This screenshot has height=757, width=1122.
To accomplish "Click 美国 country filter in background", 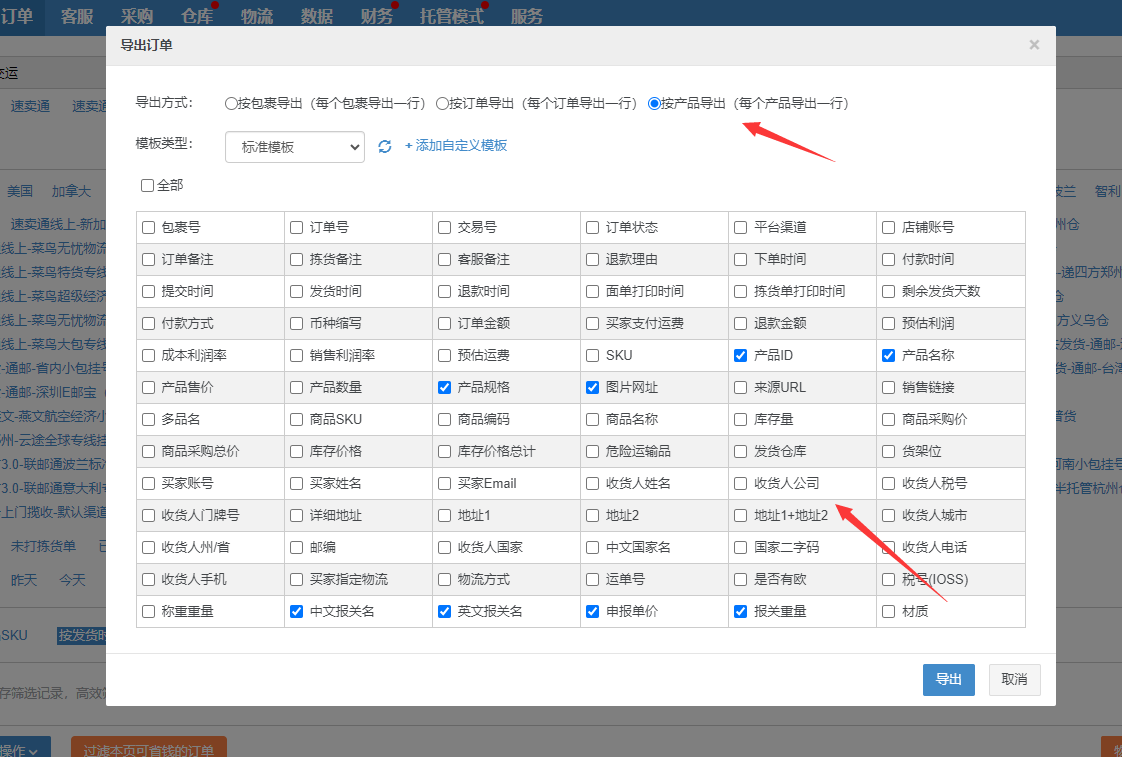I will (x=20, y=191).
